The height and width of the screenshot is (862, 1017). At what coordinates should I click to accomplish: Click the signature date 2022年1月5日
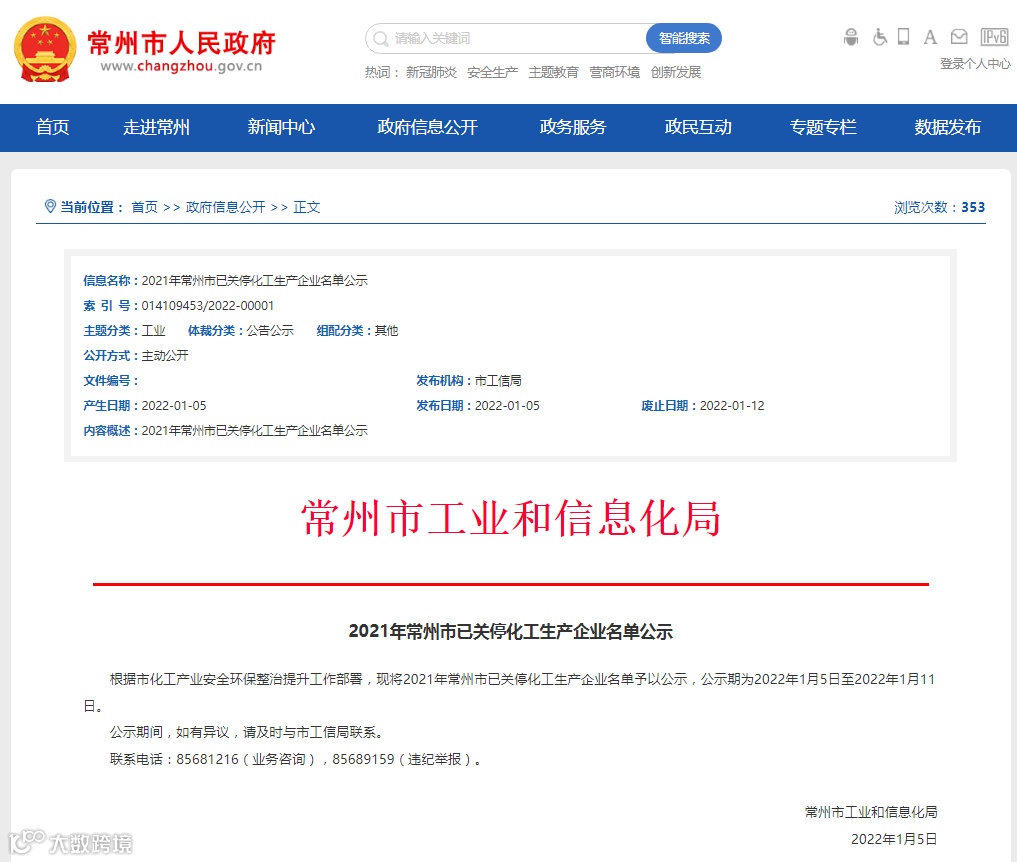pos(894,839)
